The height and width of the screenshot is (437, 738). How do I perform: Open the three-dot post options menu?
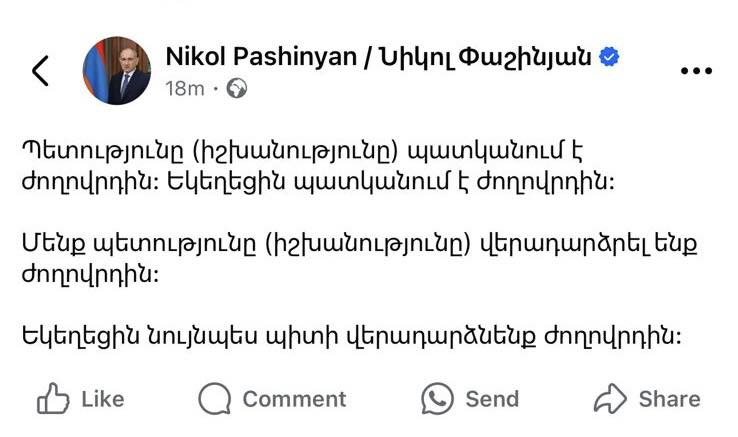pyautogui.click(x=695, y=71)
